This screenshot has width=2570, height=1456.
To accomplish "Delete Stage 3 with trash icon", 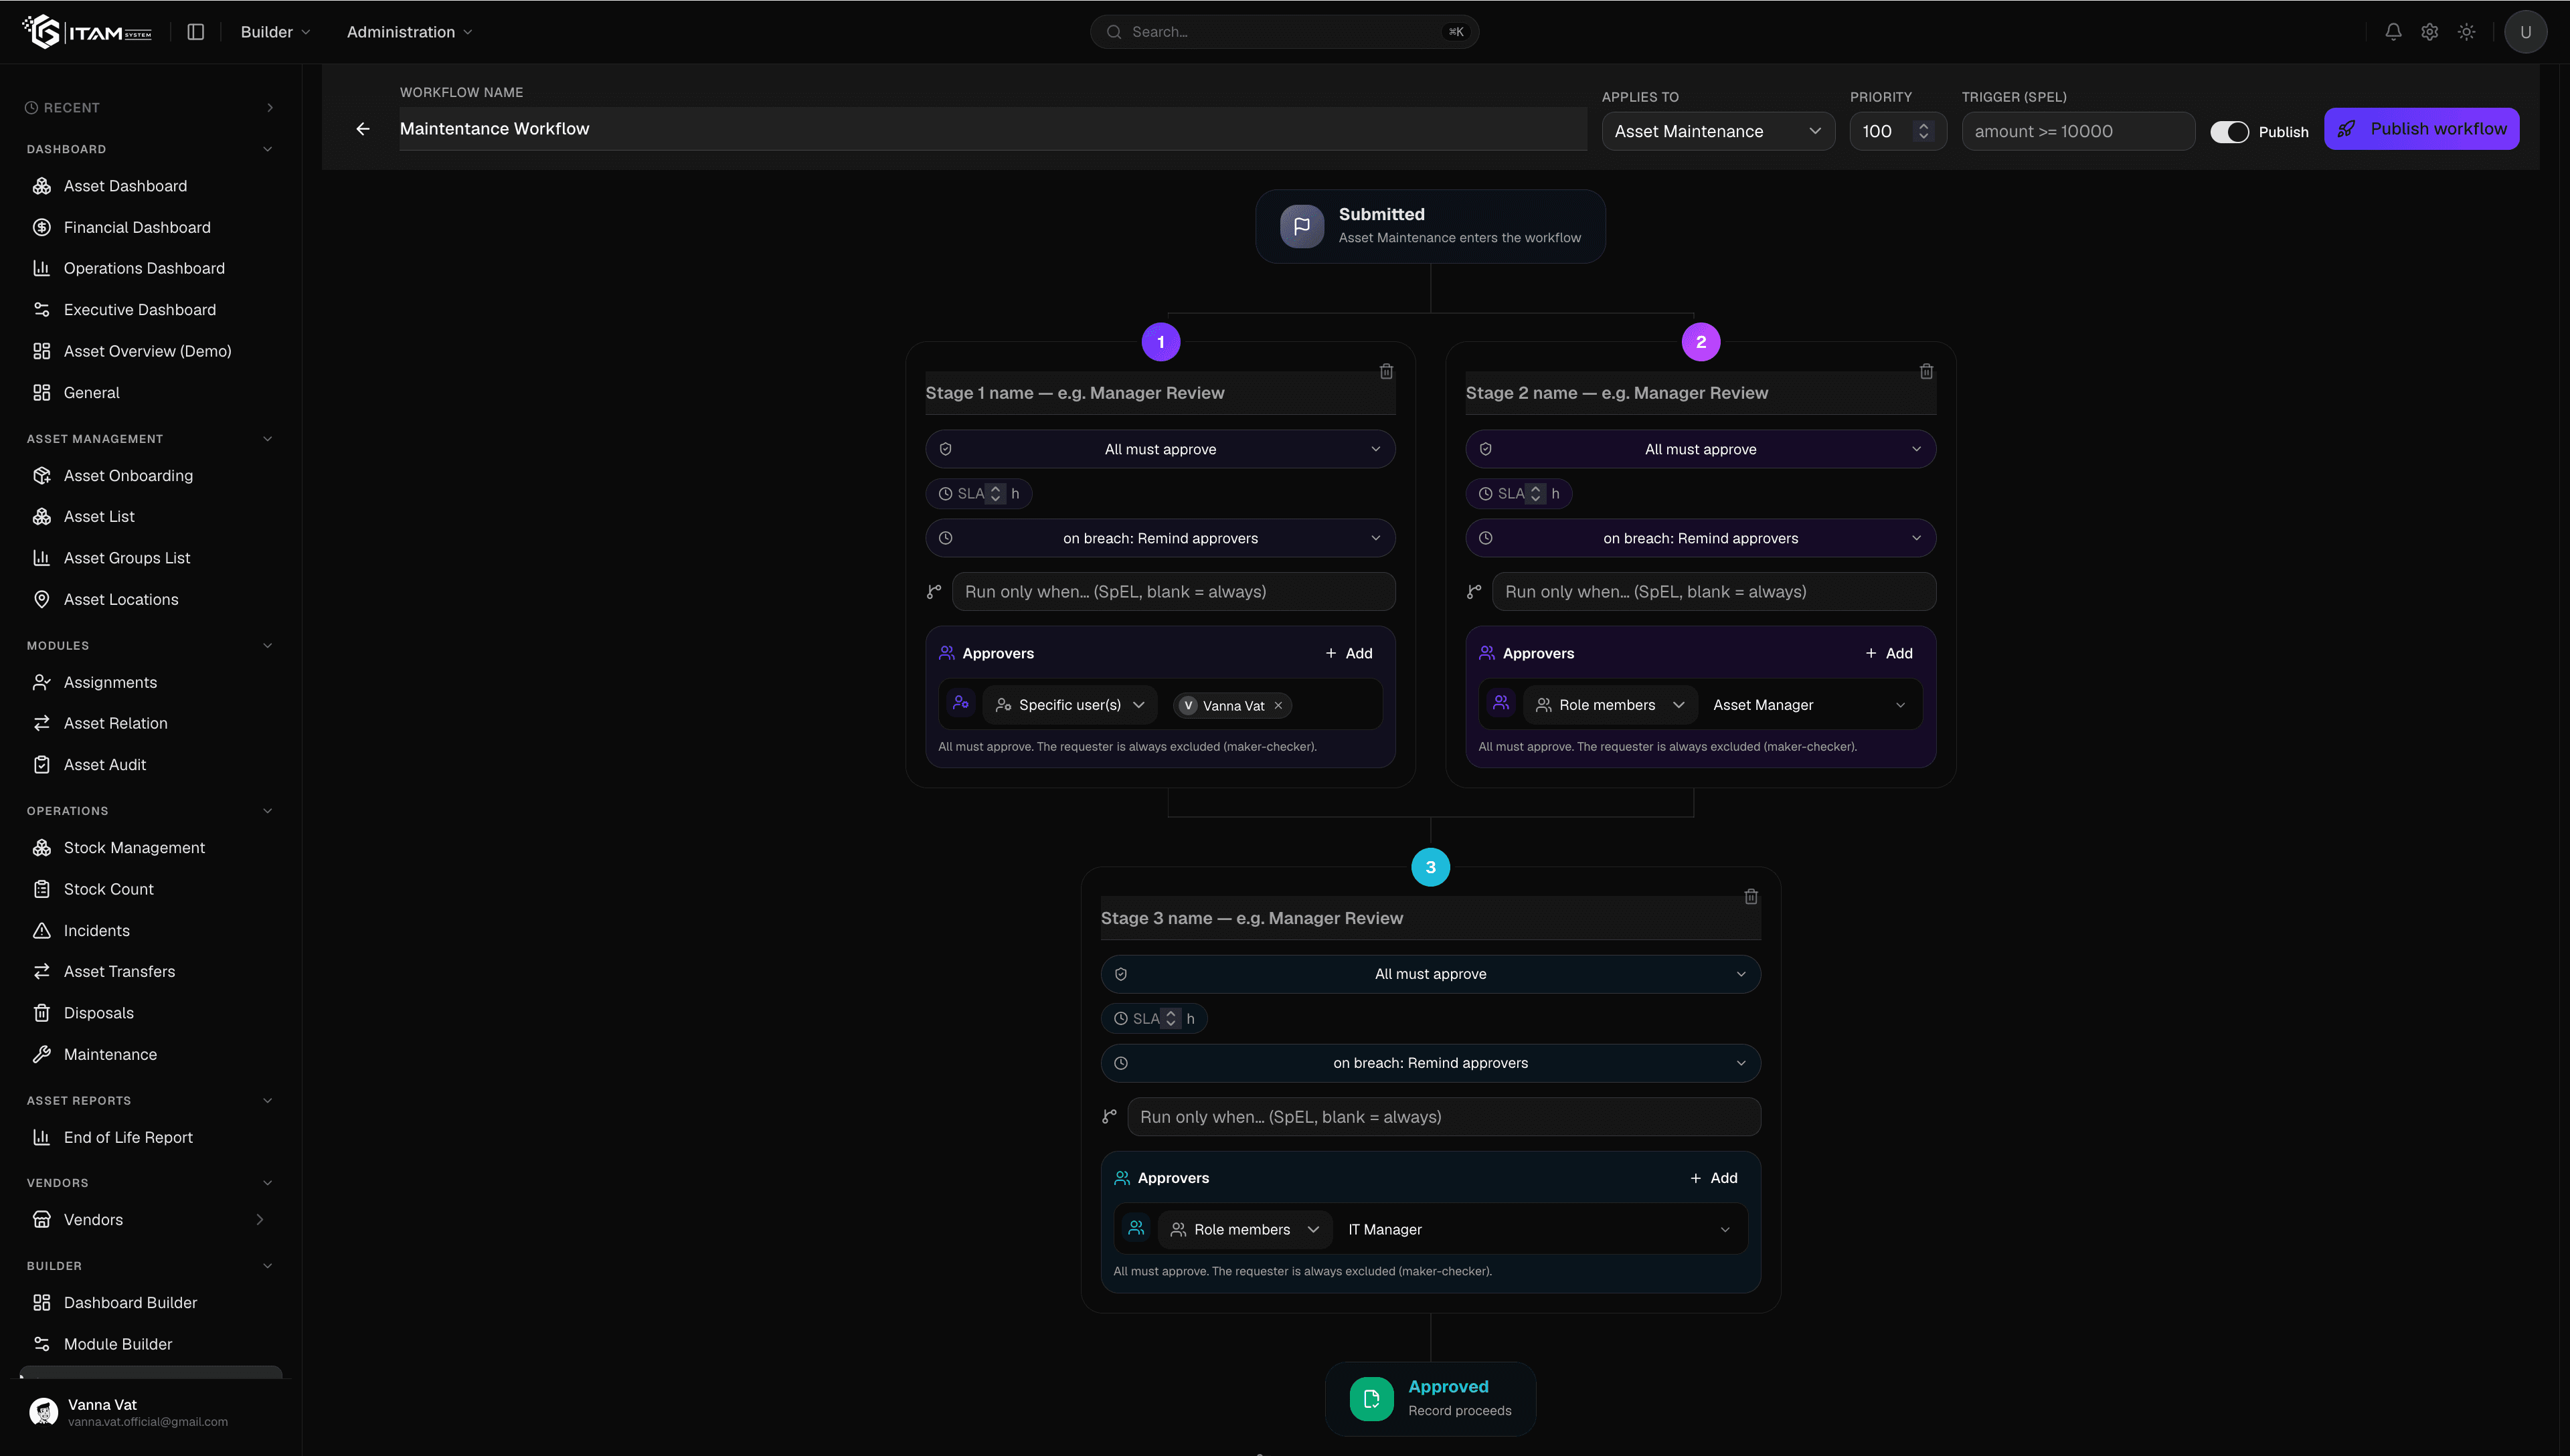I will [1751, 896].
